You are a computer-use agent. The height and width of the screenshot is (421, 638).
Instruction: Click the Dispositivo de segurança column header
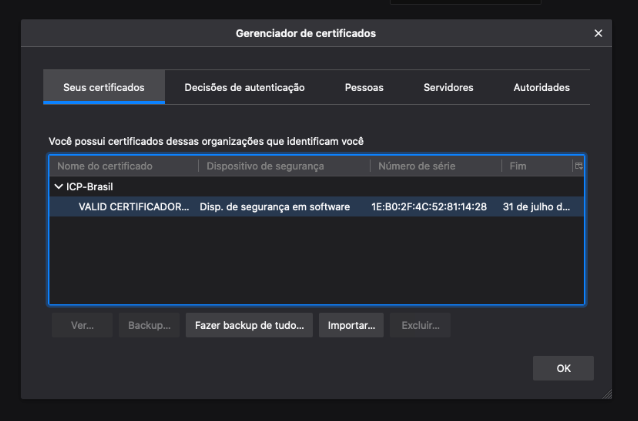click(283, 166)
